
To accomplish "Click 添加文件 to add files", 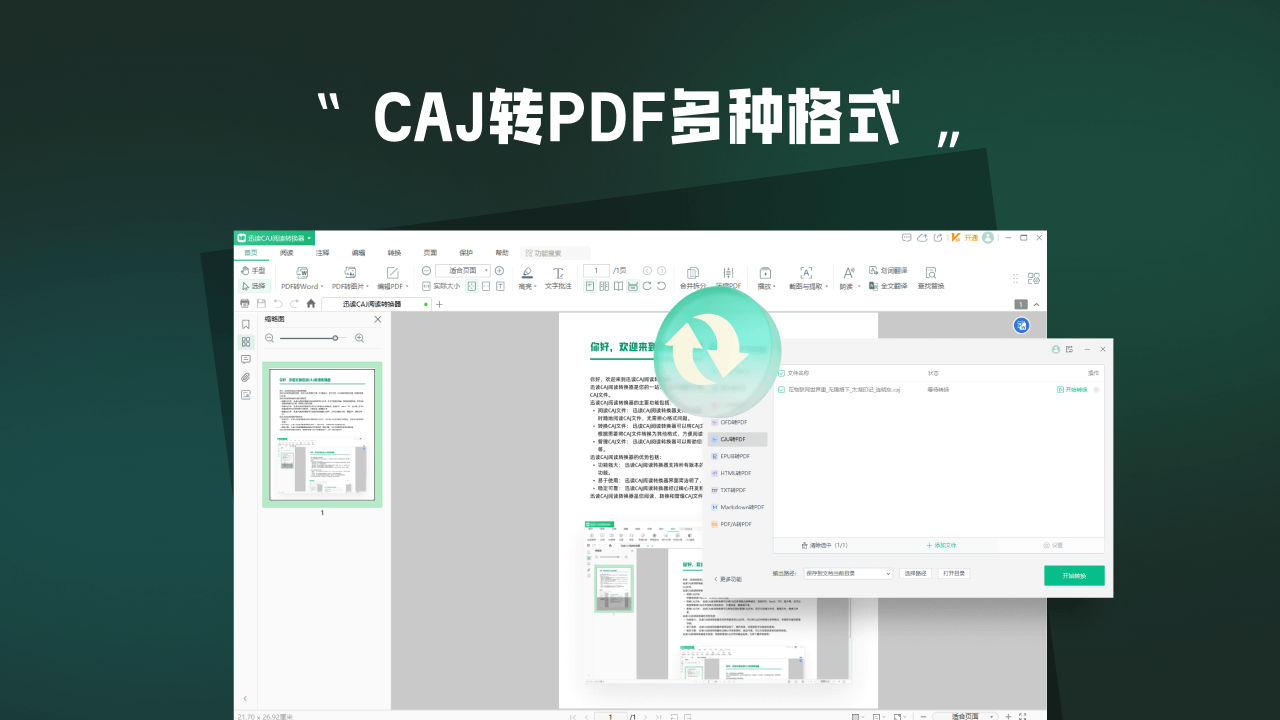I will point(941,545).
